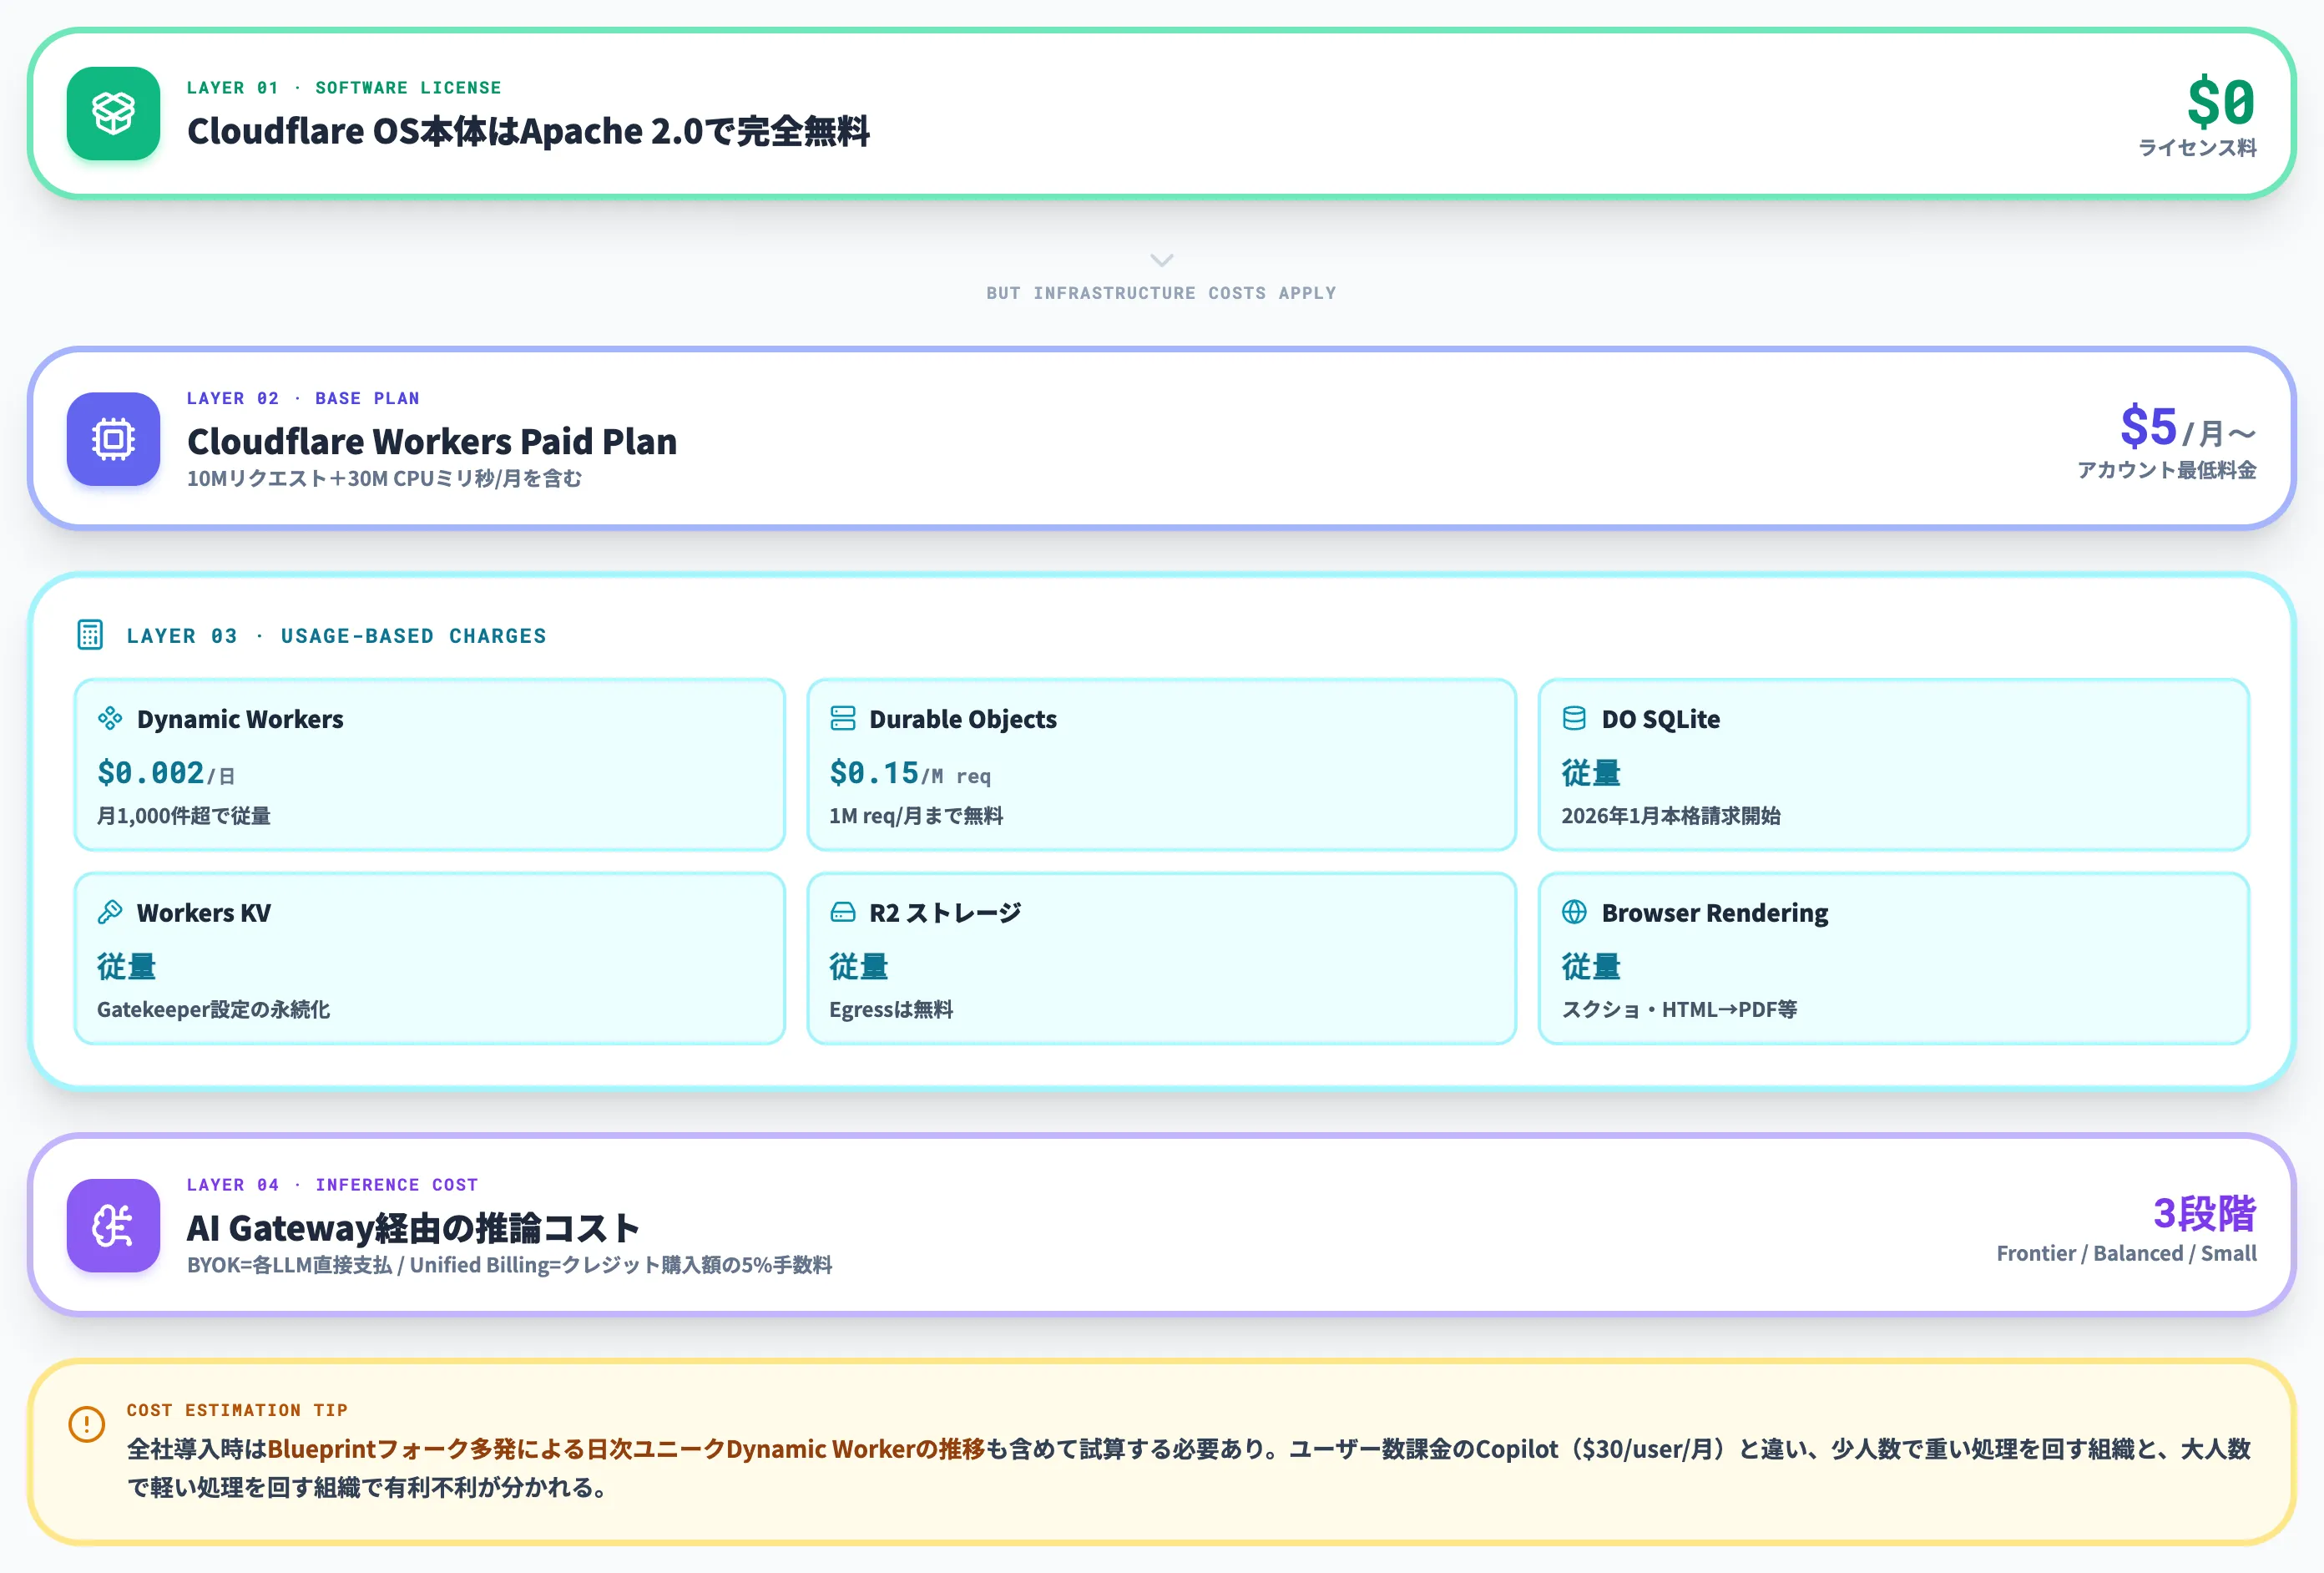Click 'Frontier / Balanced / Small' caption
This screenshot has width=2324, height=1573.
2127,1254
